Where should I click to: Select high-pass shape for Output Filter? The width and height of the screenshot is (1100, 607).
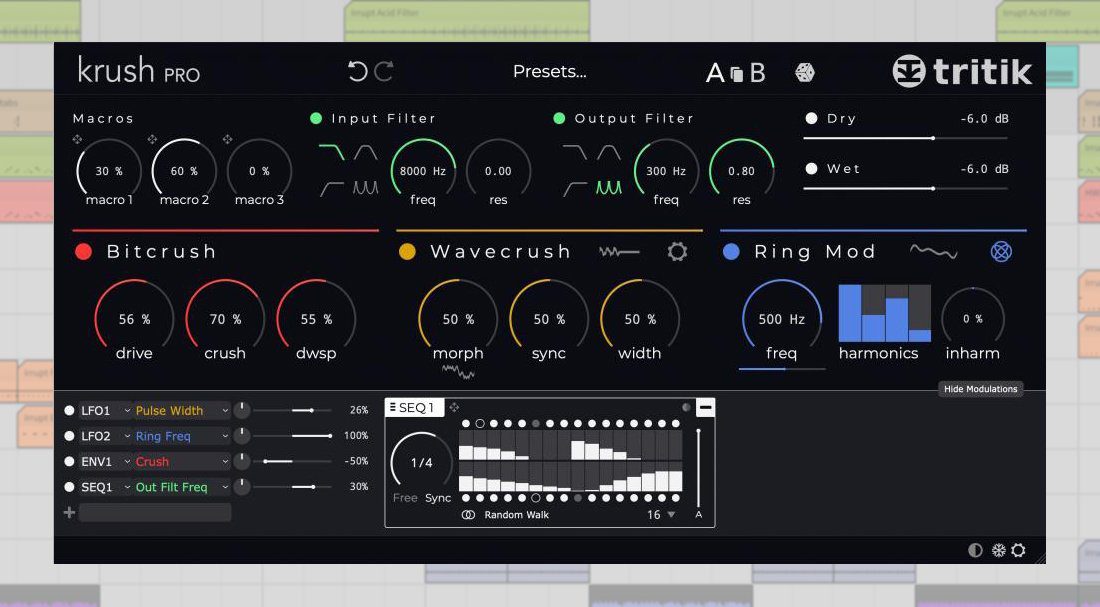click(575, 188)
